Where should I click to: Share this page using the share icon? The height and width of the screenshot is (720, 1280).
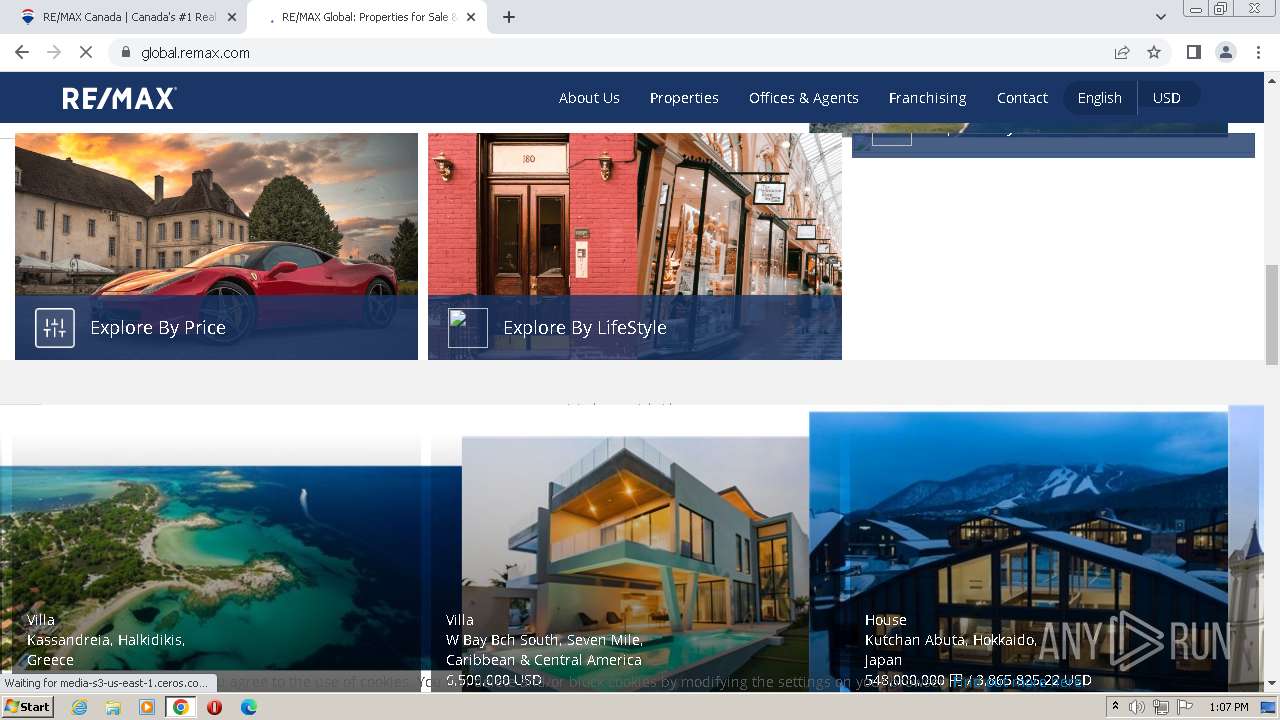(1122, 52)
